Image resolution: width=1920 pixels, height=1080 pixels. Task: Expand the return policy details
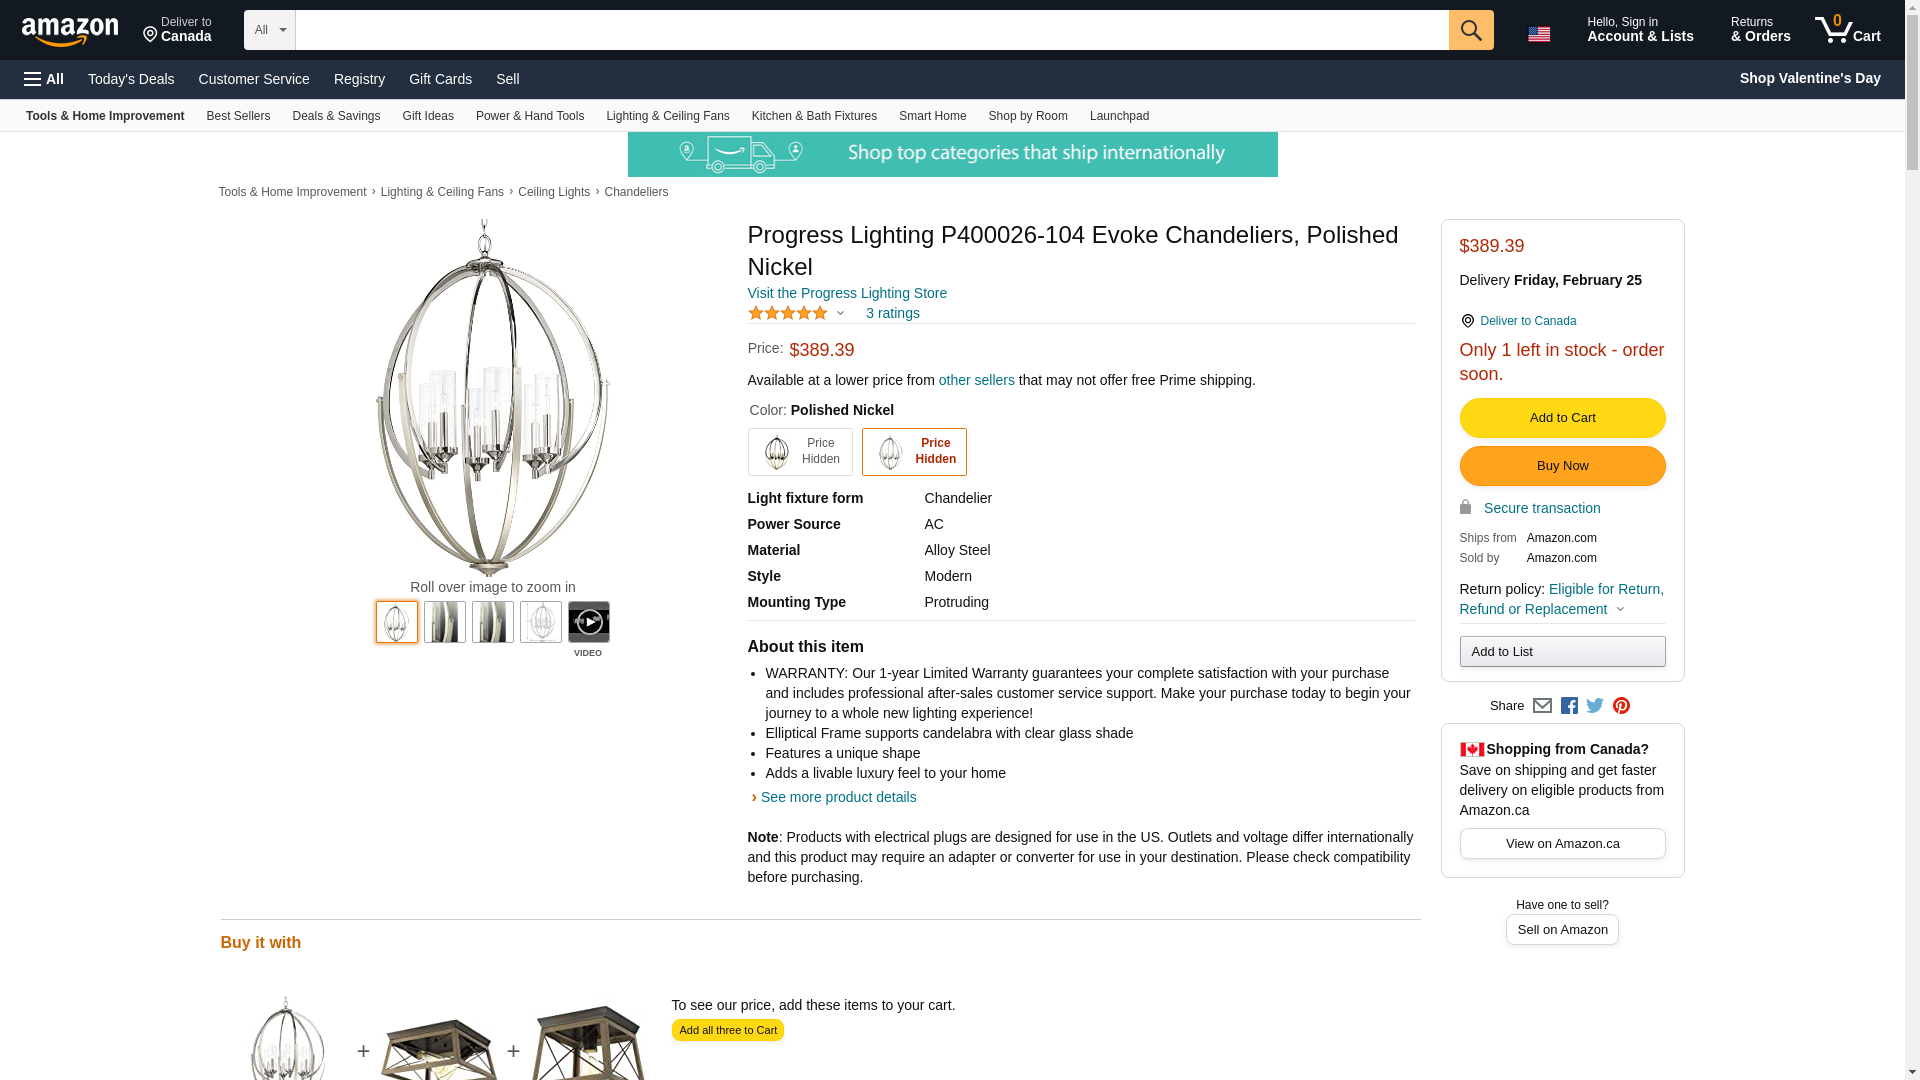point(1620,610)
